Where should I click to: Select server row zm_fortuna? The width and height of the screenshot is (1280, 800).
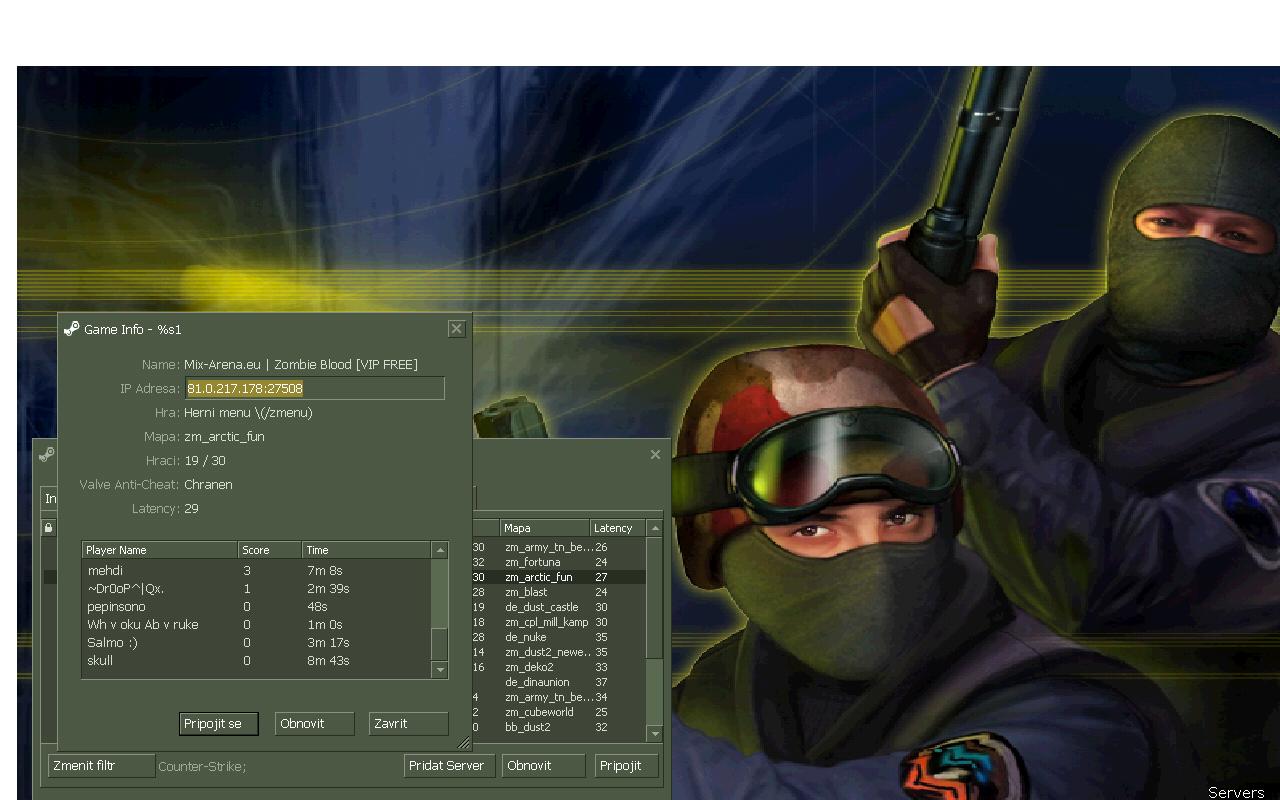coord(558,562)
